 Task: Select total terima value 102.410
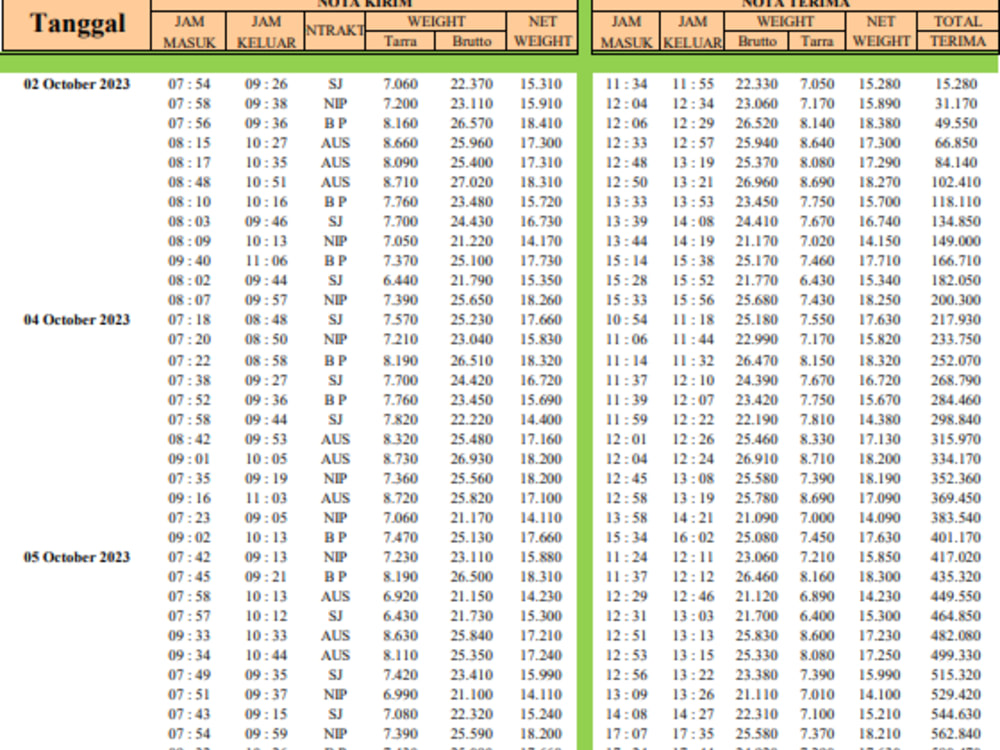pos(956,182)
